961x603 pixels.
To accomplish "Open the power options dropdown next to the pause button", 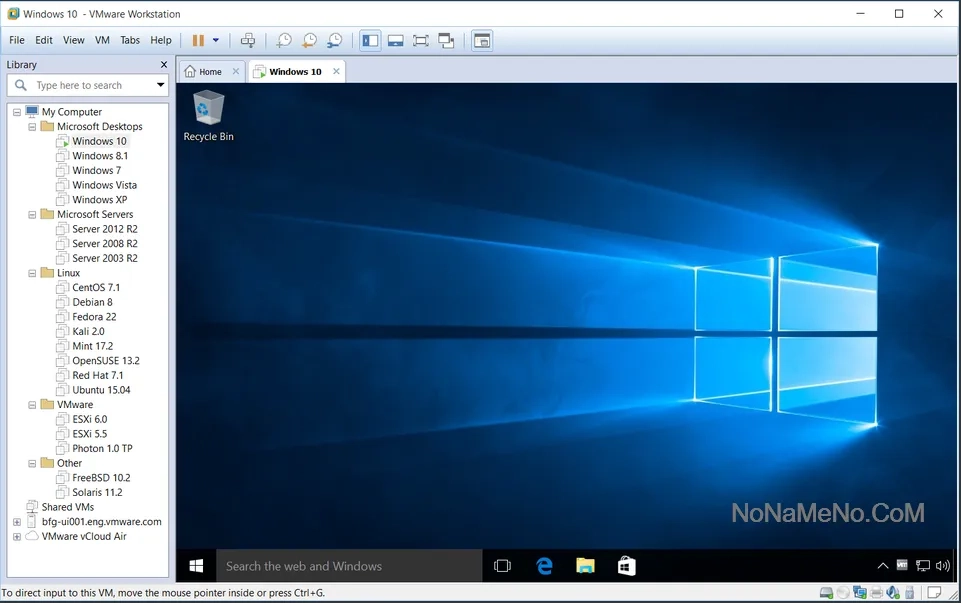I will click(216, 40).
